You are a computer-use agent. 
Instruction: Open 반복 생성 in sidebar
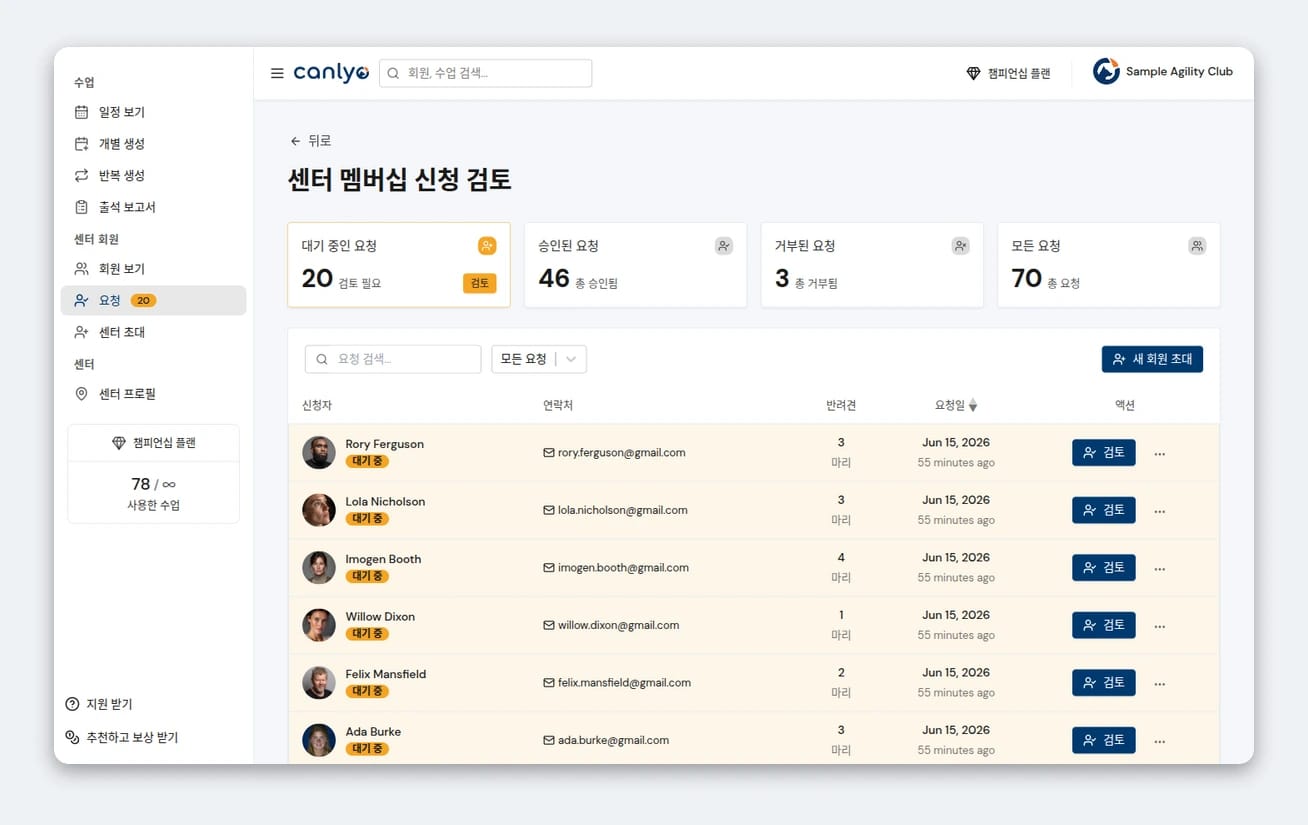pyautogui.click(x=154, y=175)
